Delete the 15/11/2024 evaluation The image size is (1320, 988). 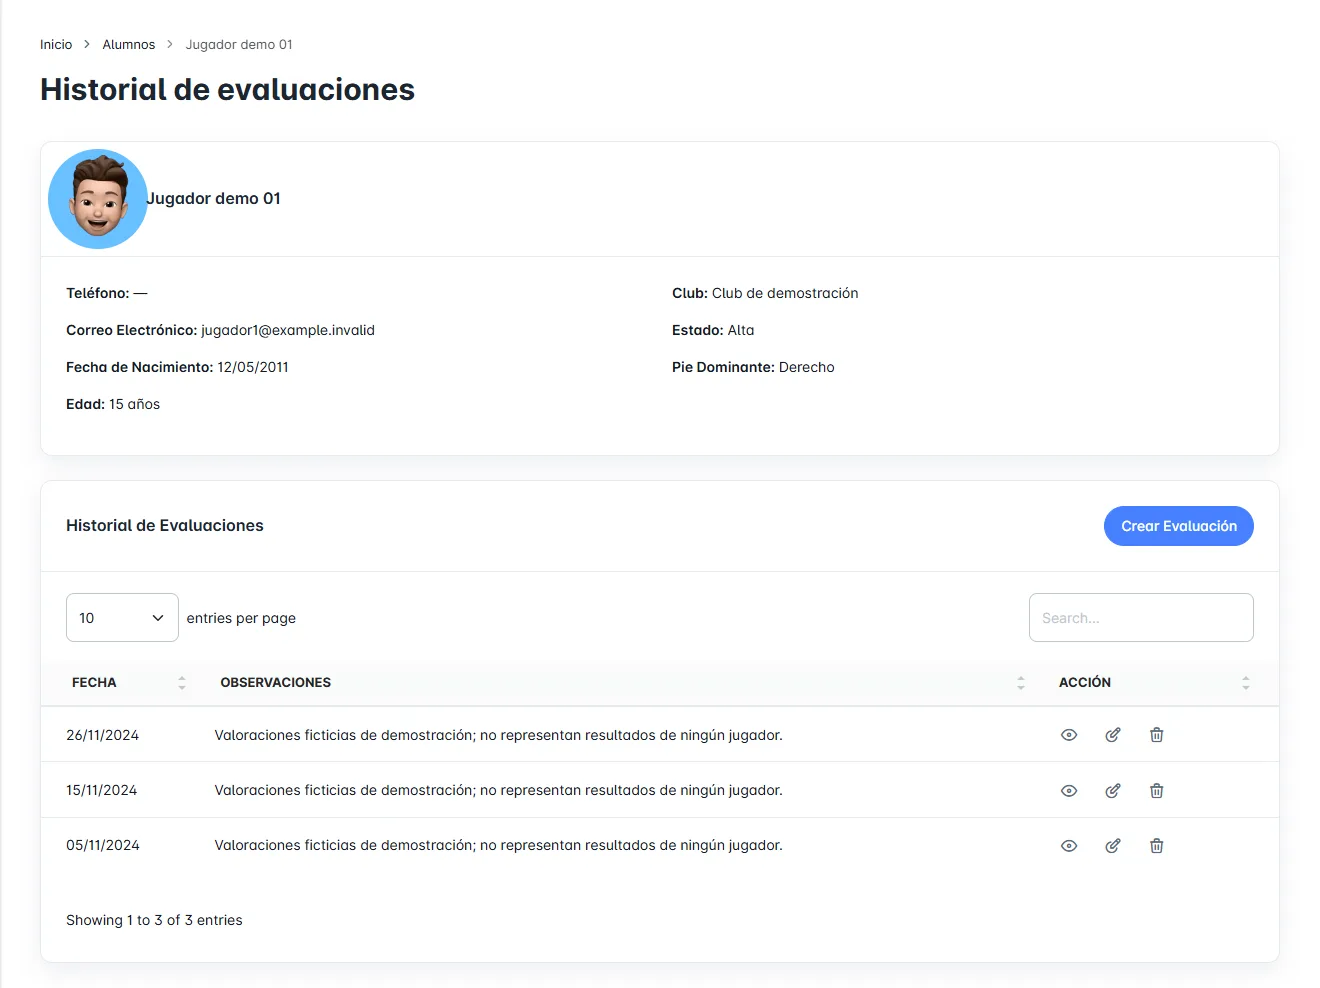(1157, 791)
